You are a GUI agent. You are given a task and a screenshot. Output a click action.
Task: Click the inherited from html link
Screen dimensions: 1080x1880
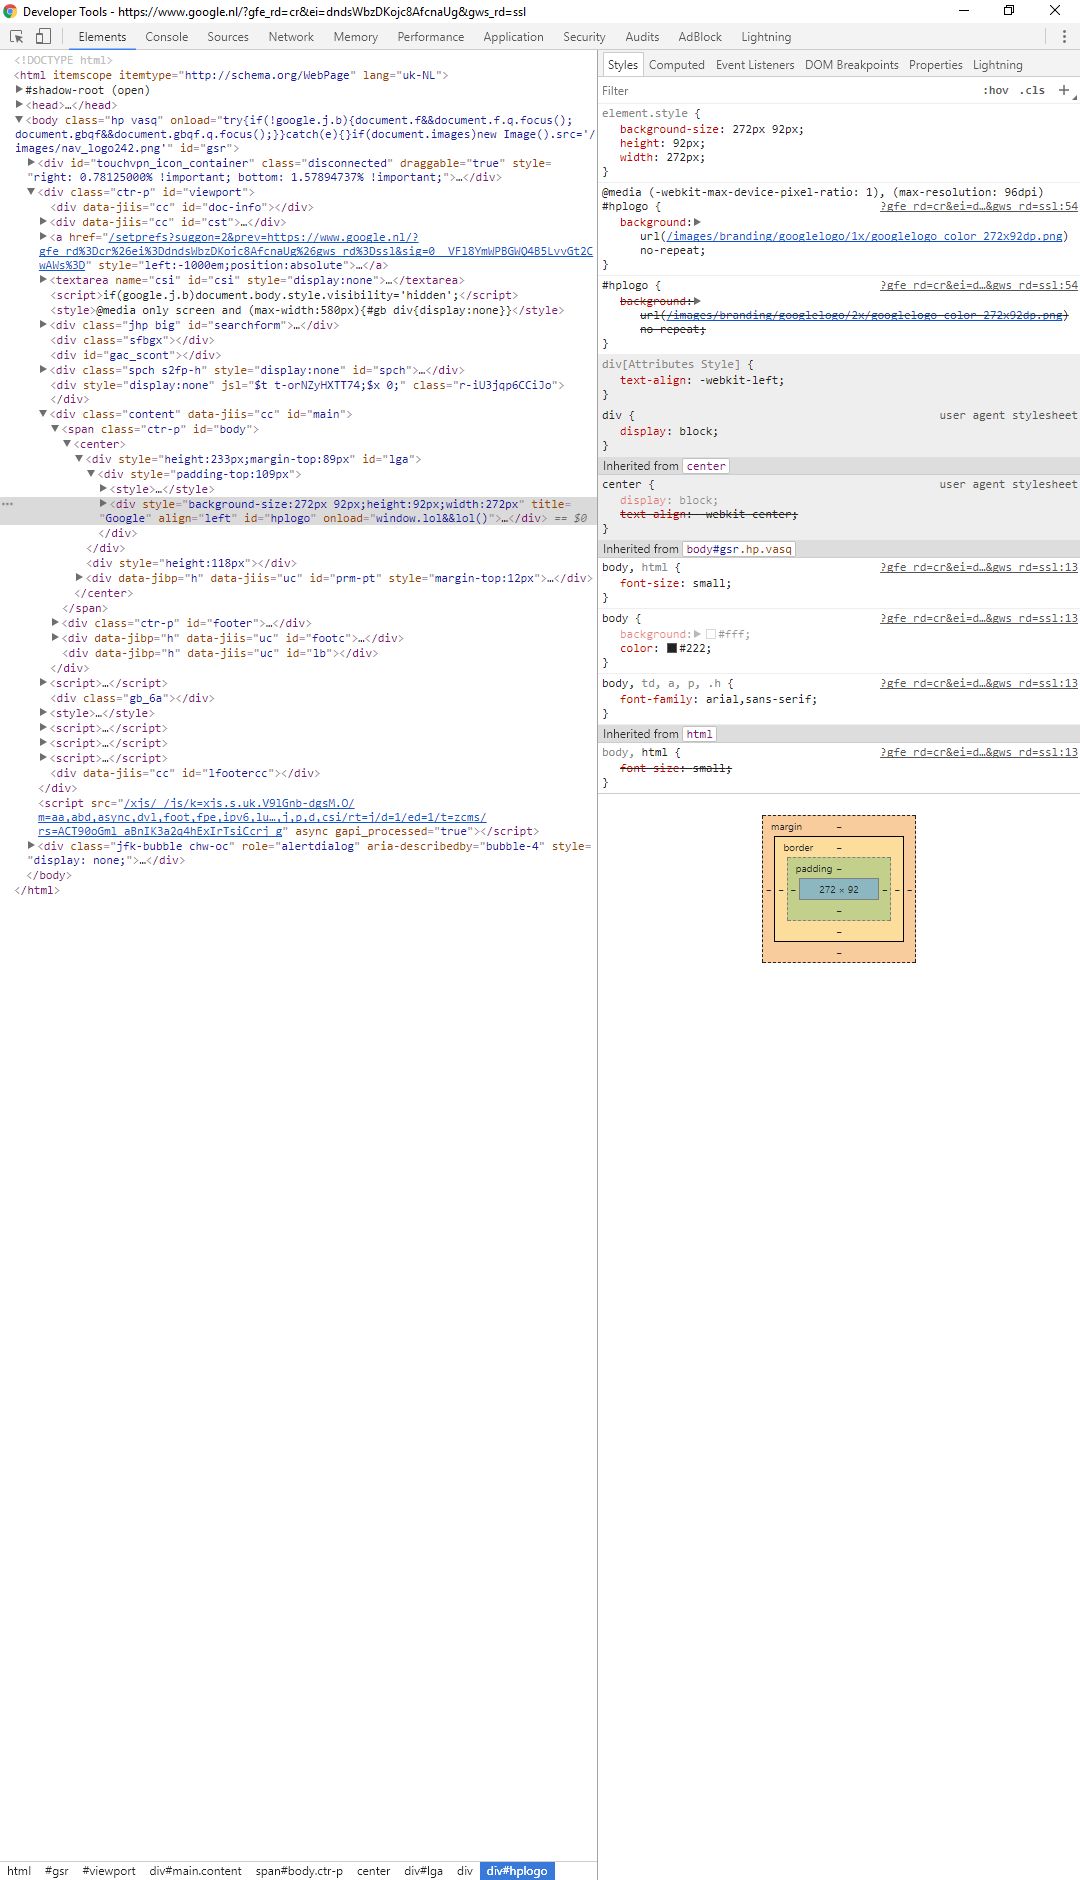pos(700,734)
